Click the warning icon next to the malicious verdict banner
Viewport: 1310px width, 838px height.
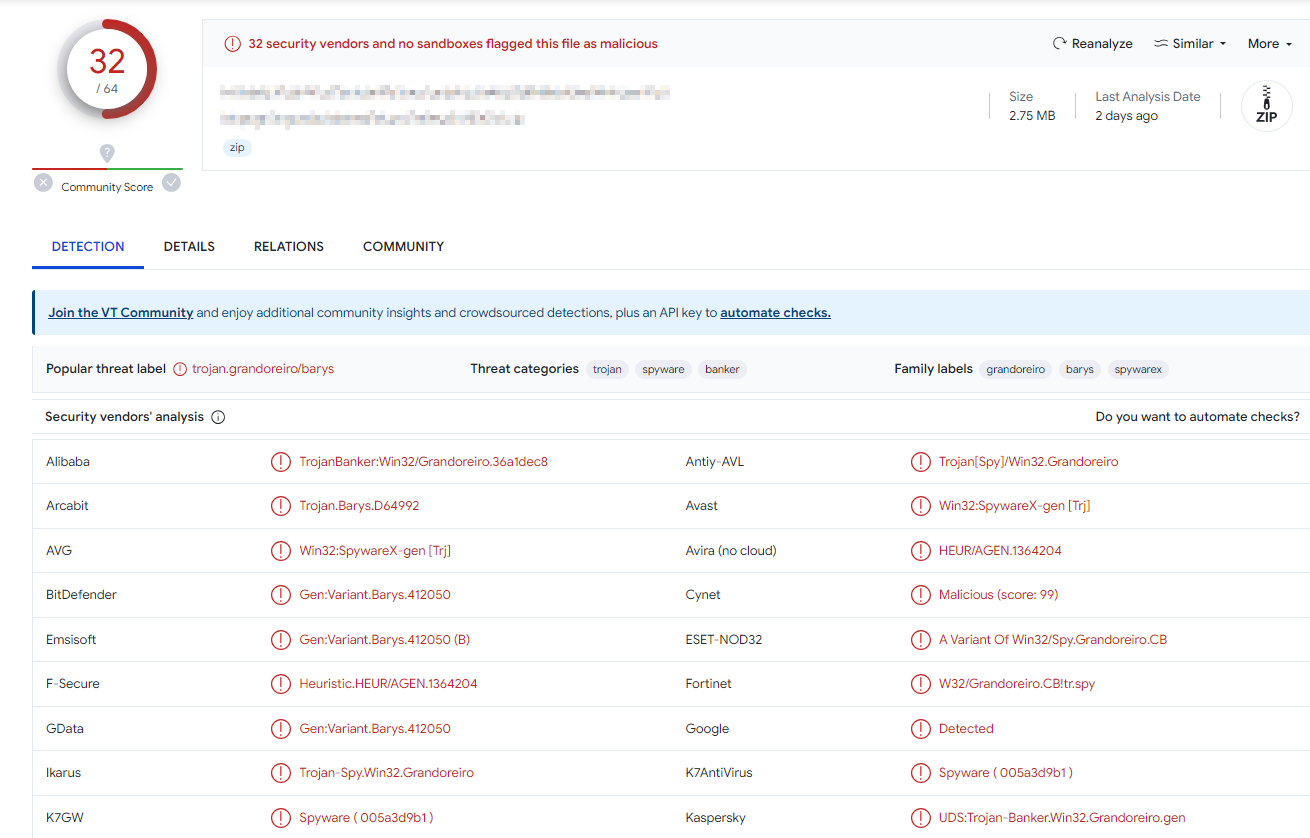tap(232, 43)
